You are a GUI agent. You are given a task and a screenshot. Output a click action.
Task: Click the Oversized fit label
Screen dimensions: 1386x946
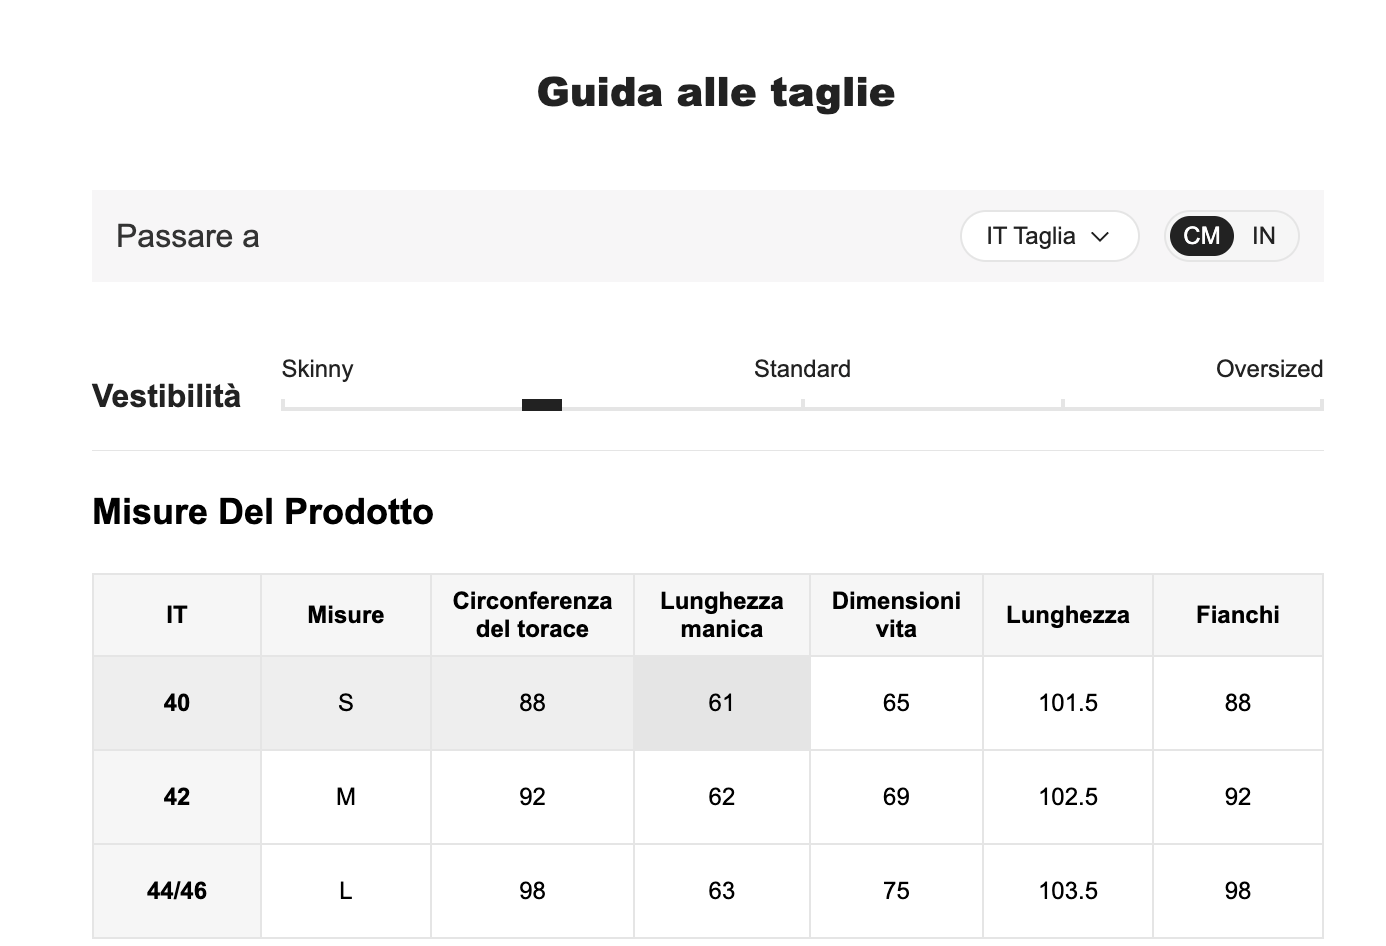1269,369
